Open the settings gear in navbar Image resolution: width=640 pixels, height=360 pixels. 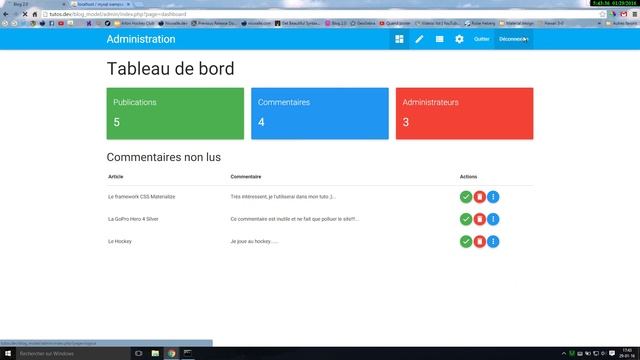[x=459, y=39]
